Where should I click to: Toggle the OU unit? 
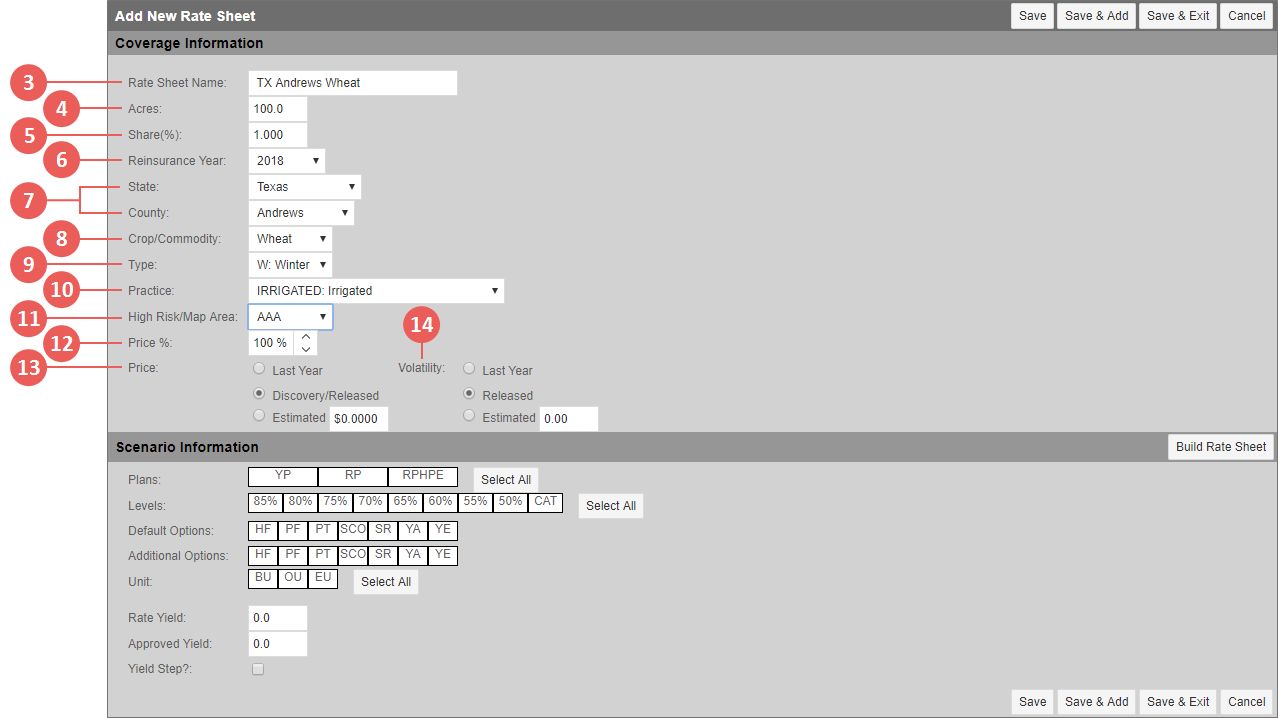(x=292, y=579)
